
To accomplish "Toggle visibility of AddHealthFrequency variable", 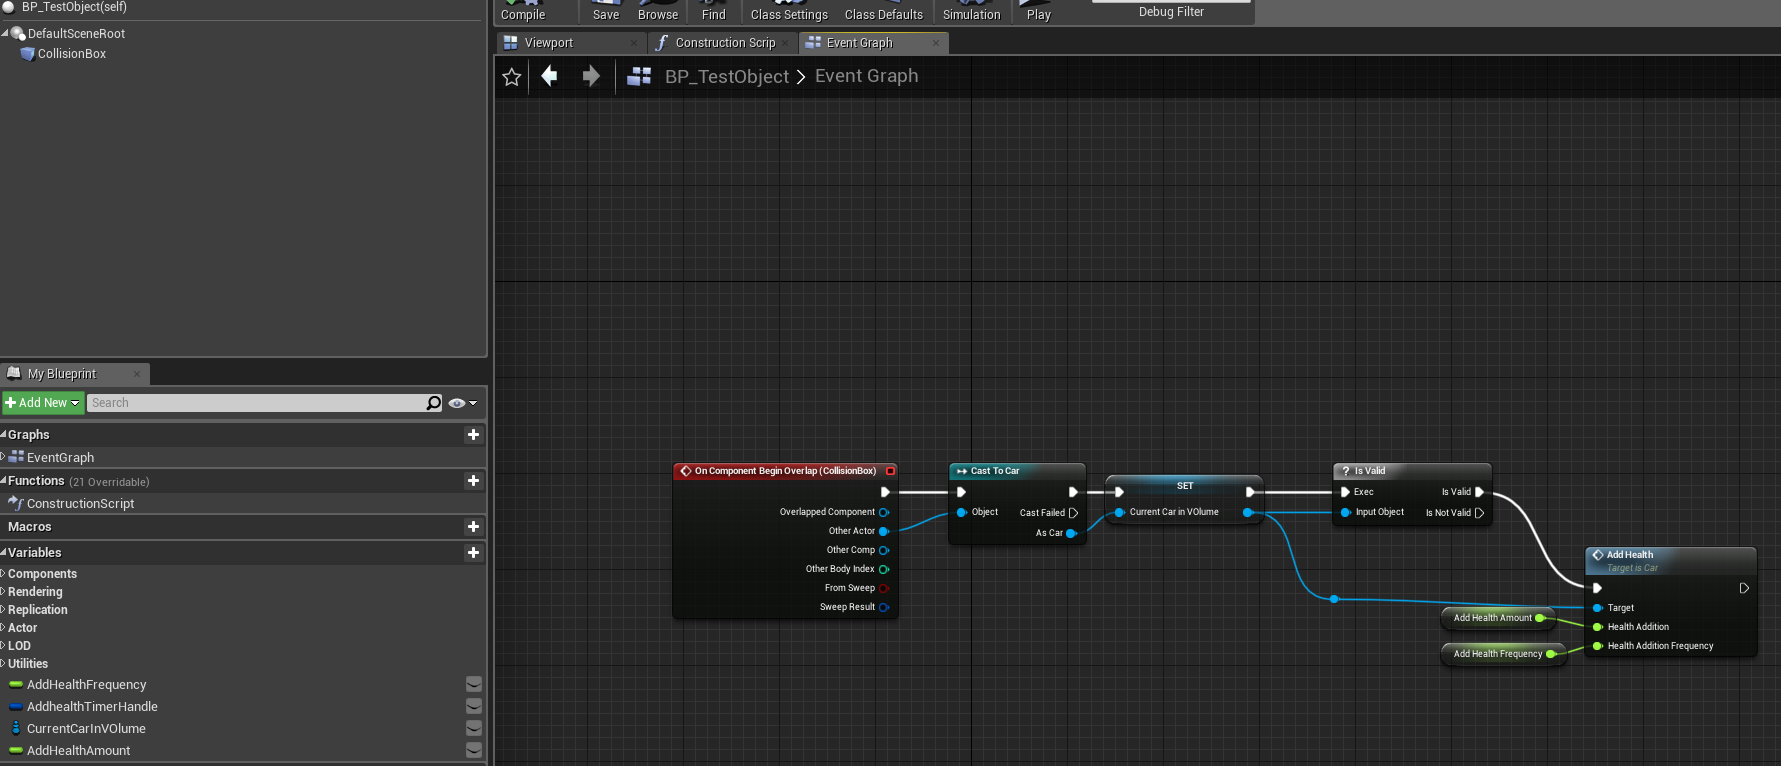I will (474, 685).
